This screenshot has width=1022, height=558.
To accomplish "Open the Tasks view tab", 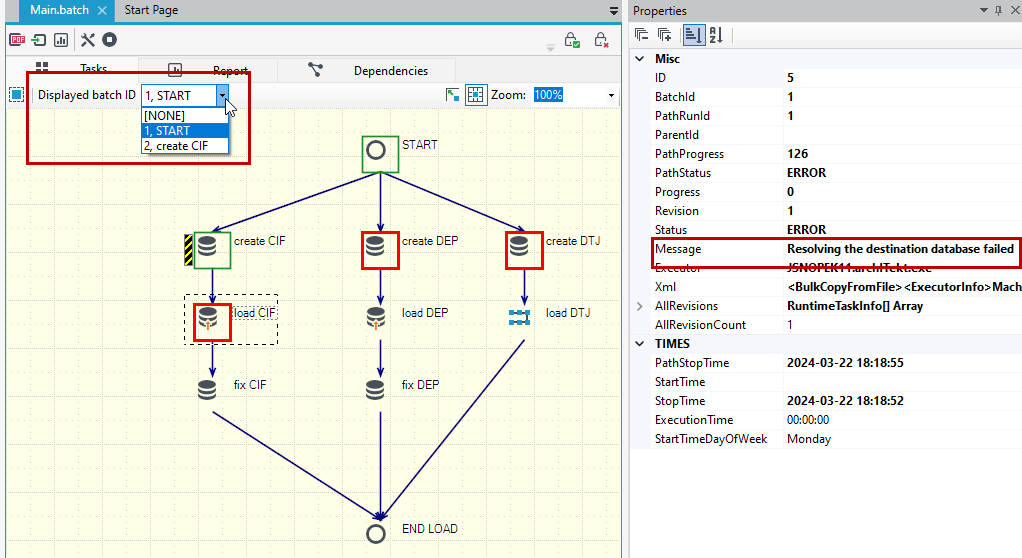I will click(72, 68).
